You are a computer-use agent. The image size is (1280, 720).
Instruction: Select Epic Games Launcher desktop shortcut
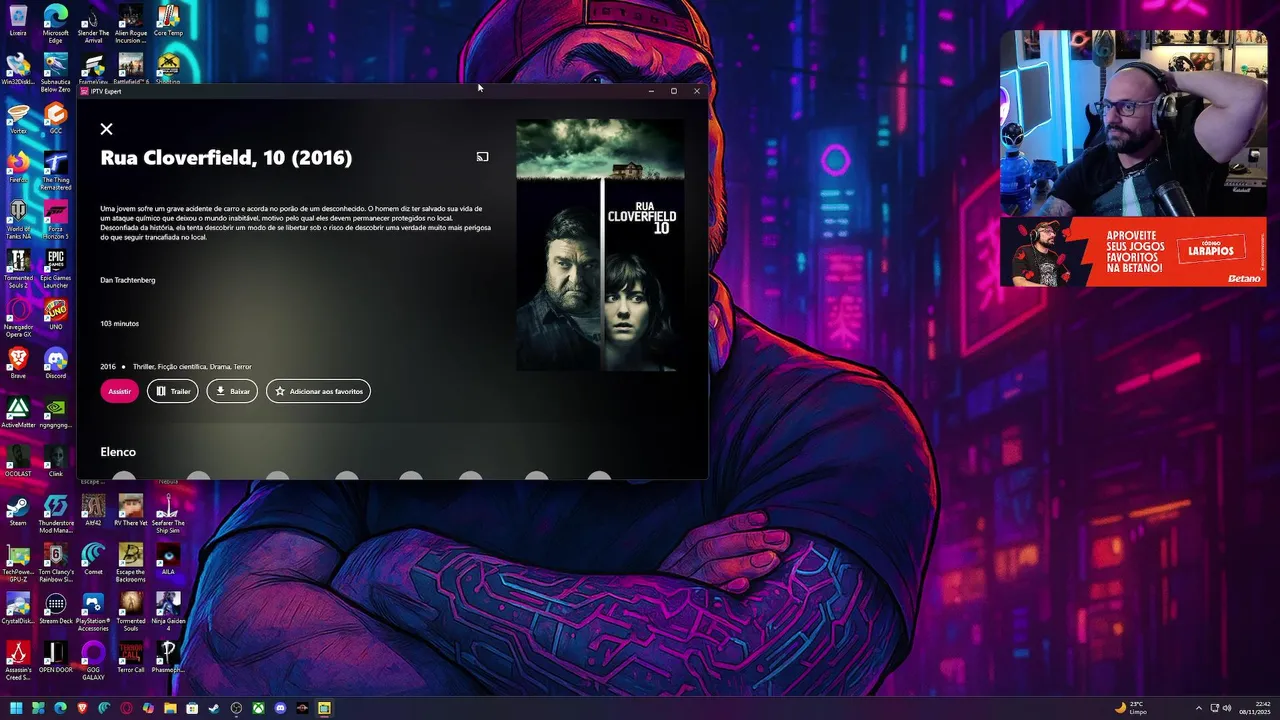(x=56, y=269)
